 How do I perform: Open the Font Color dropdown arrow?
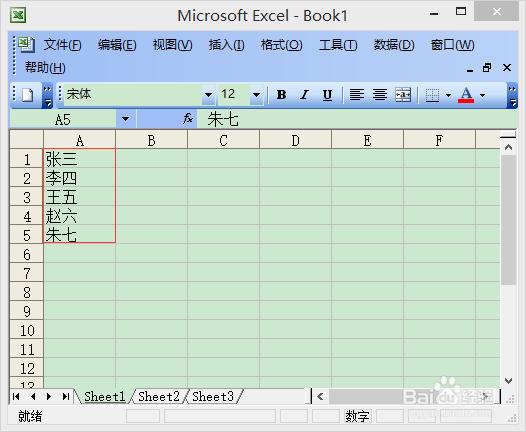[482, 95]
